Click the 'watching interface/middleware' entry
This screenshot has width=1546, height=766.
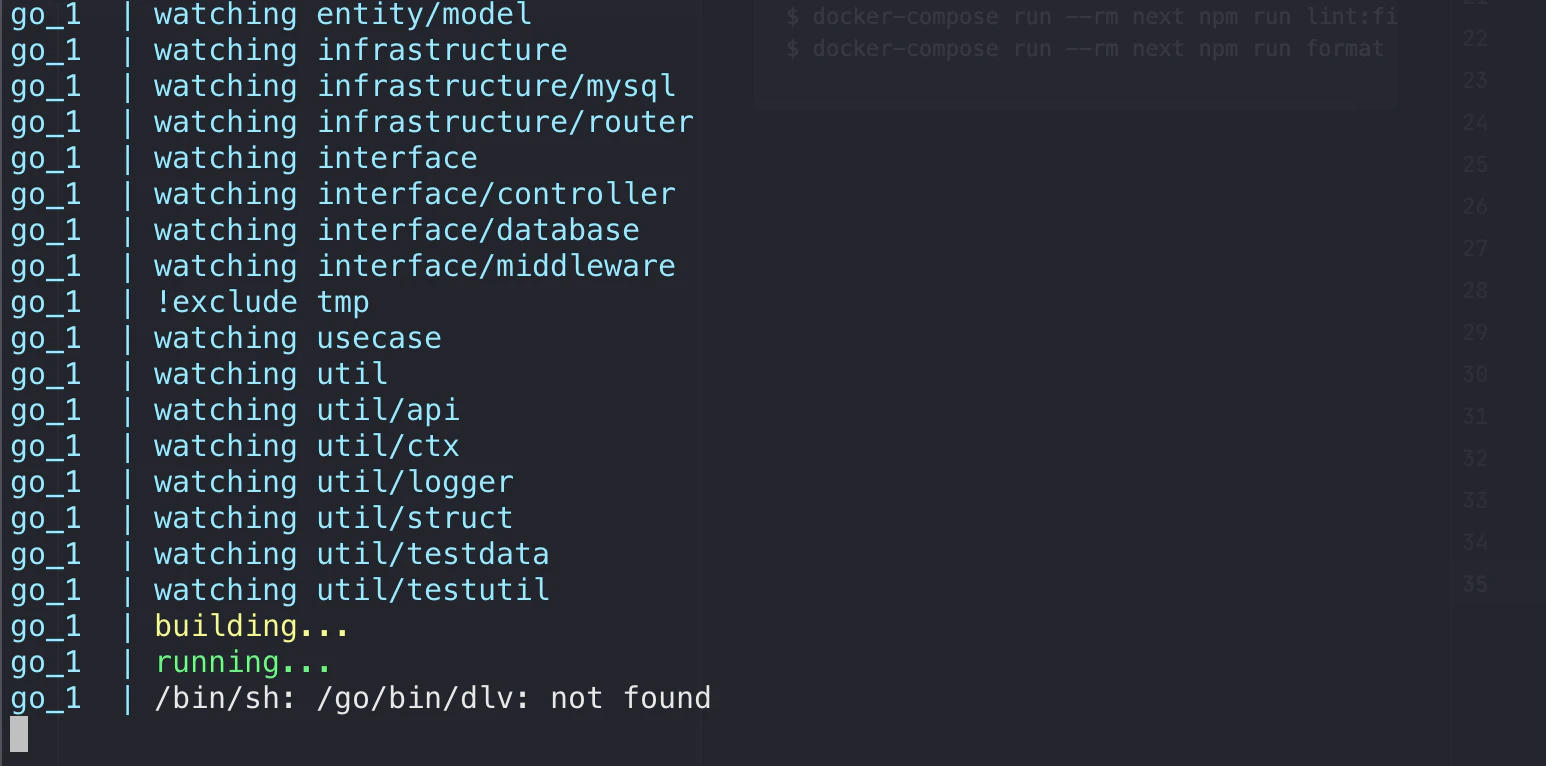point(415,266)
